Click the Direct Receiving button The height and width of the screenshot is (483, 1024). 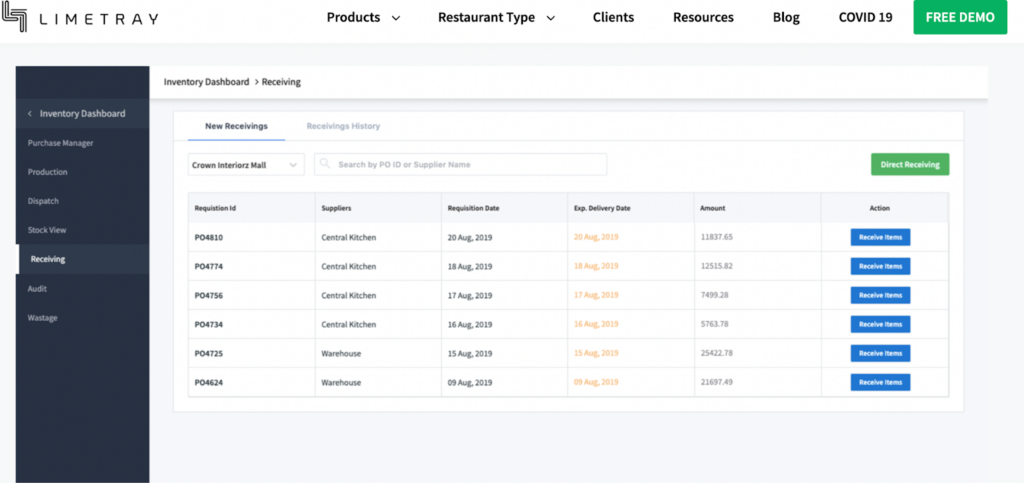click(910, 164)
